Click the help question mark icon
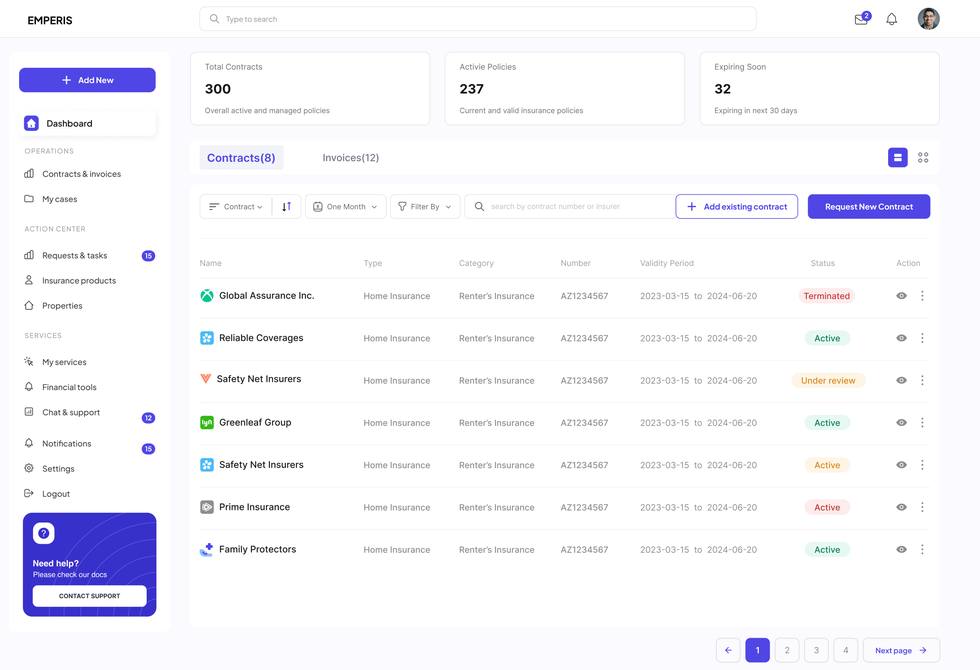Viewport: 980px width, 670px height. 44,533
